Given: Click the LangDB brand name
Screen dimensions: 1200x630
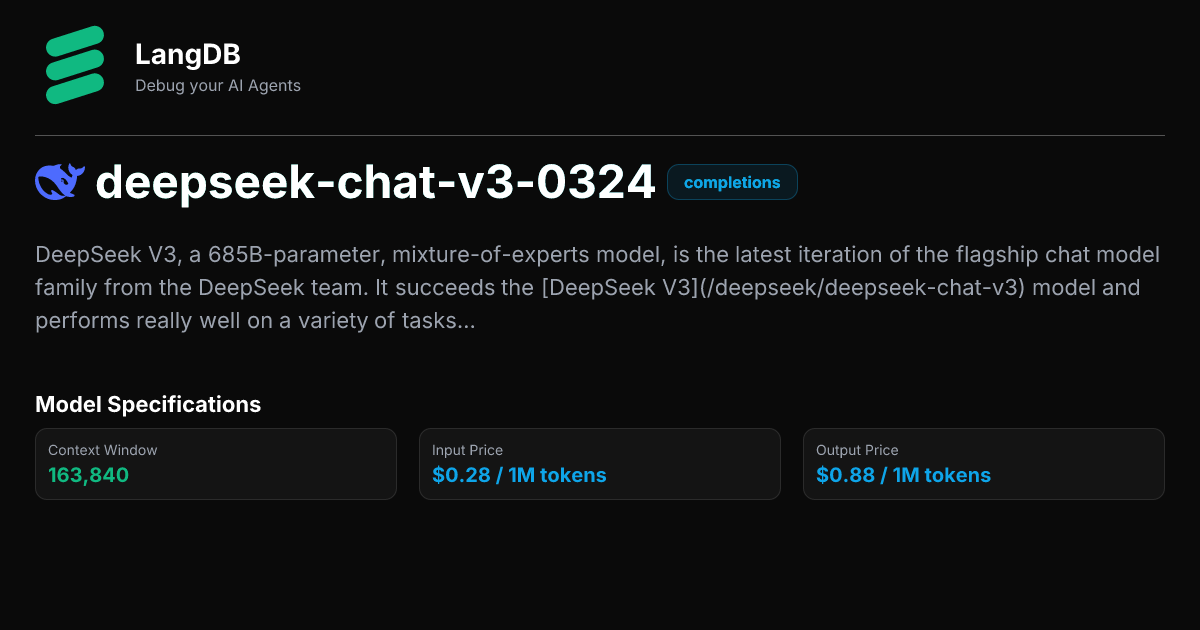Looking at the screenshot, I should pyautogui.click(x=187, y=54).
